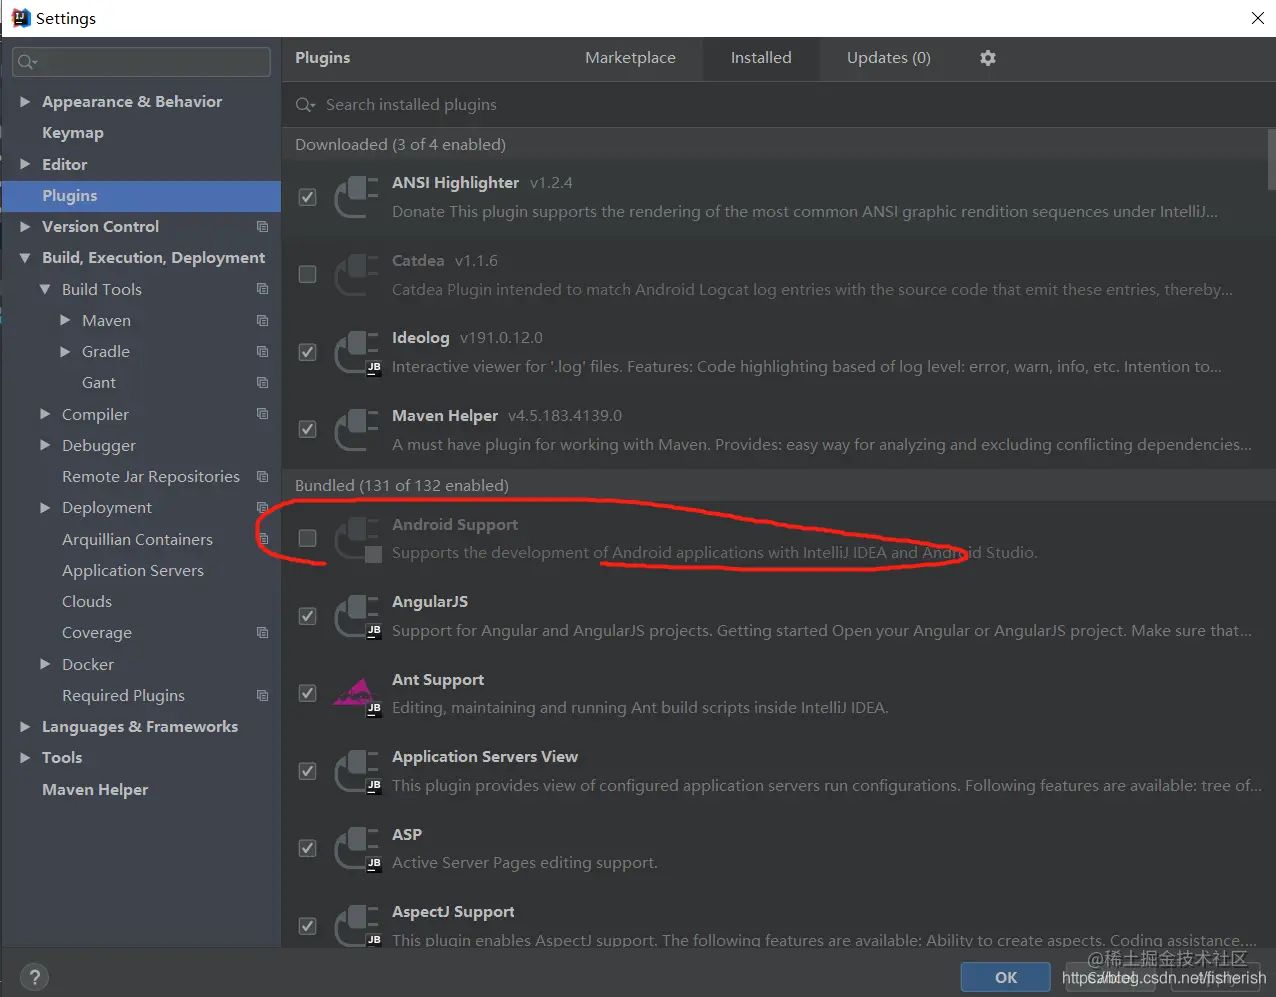The height and width of the screenshot is (997, 1276).
Task: Disable the ANSI Highlighter plugin checkbox
Action: [x=308, y=197]
